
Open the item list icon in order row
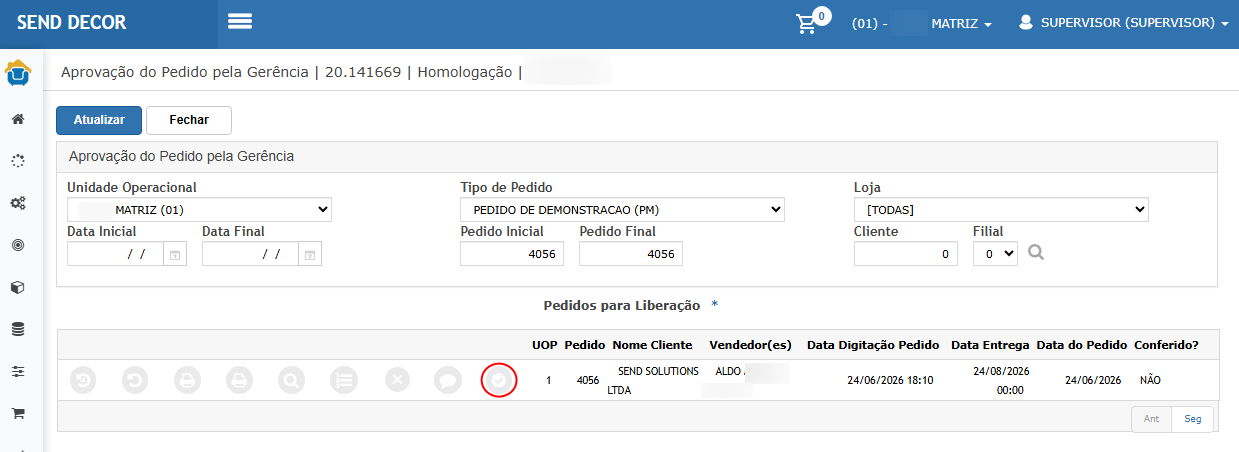(x=343, y=380)
